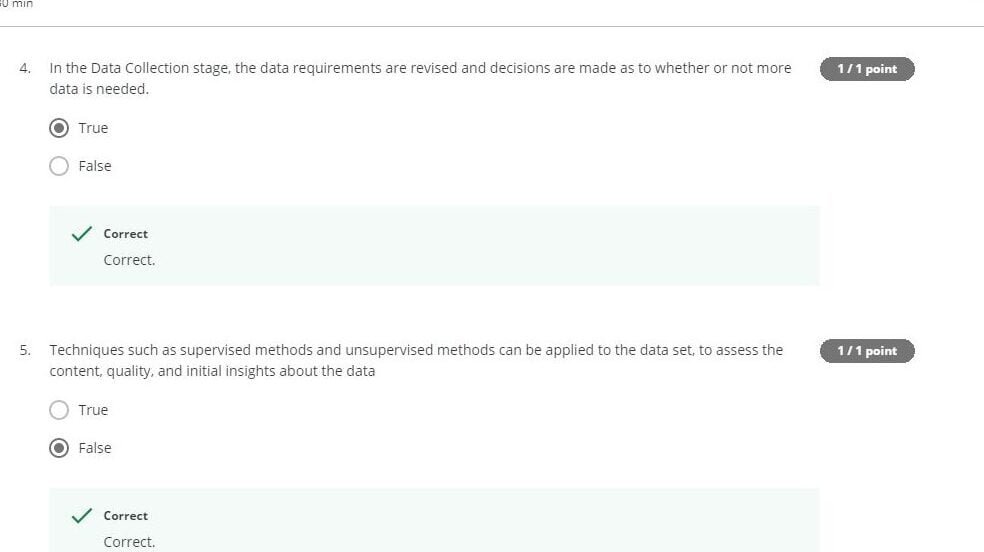Click the green checkmark icon under question 4
The height and width of the screenshot is (552, 984).
tap(82, 234)
